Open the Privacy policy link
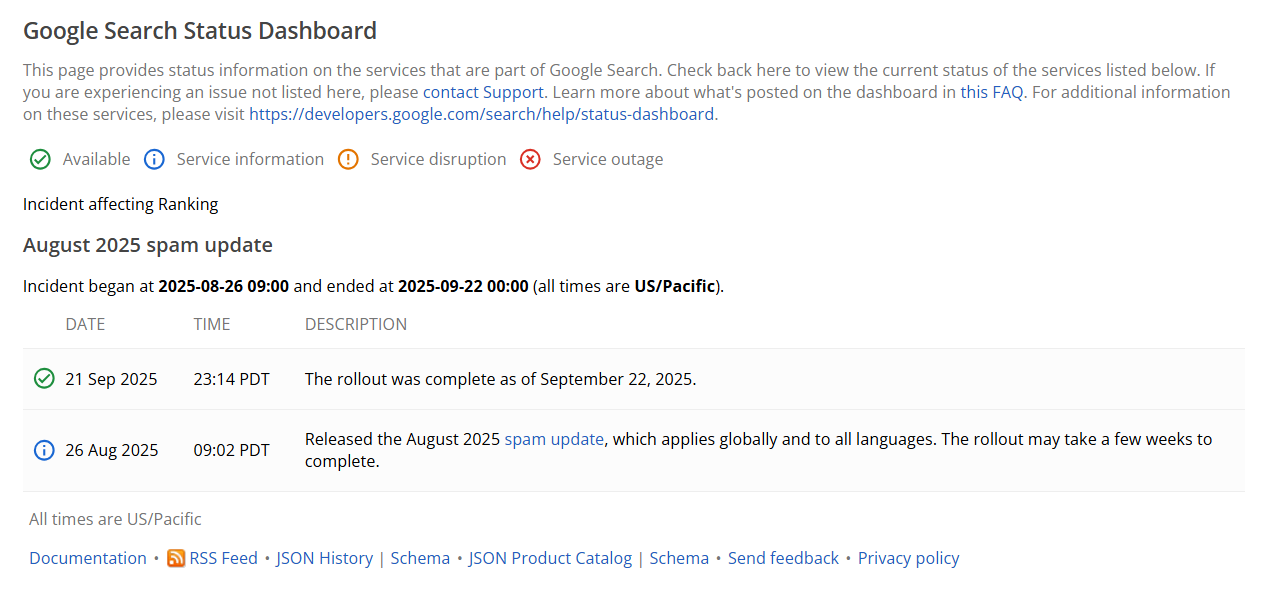 (x=908, y=558)
